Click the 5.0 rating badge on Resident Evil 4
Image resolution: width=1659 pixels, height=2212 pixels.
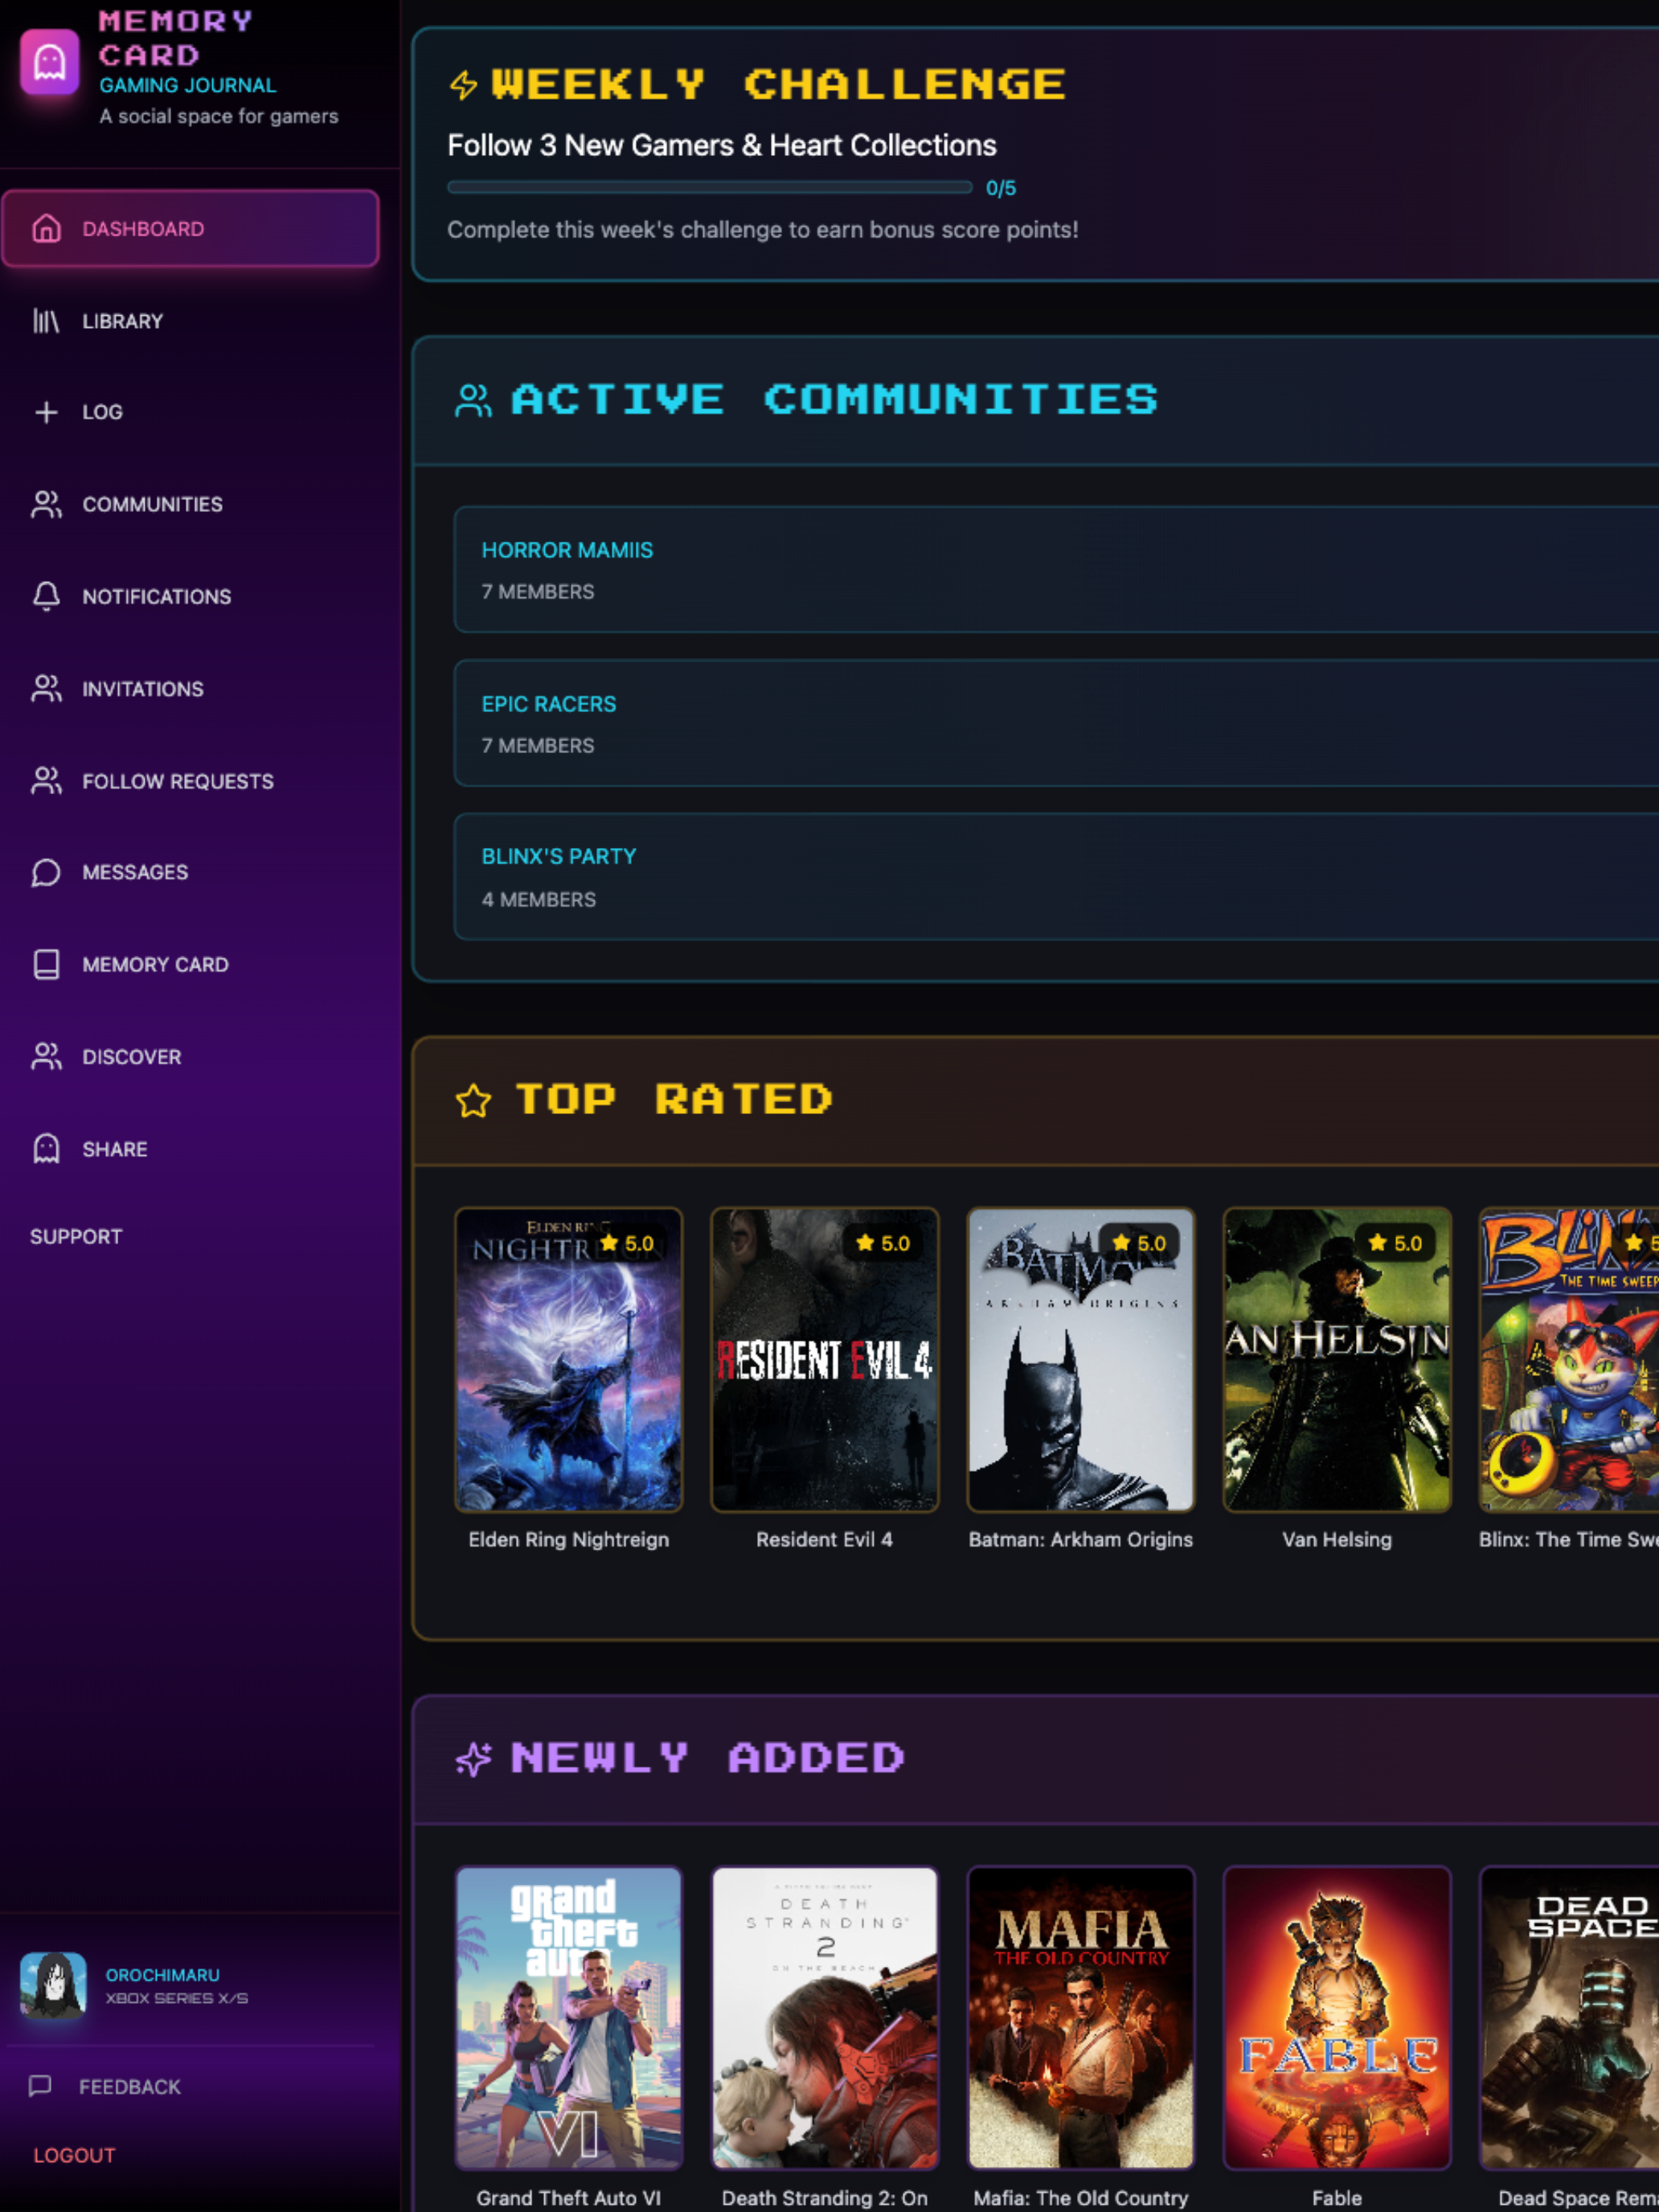(883, 1243)
